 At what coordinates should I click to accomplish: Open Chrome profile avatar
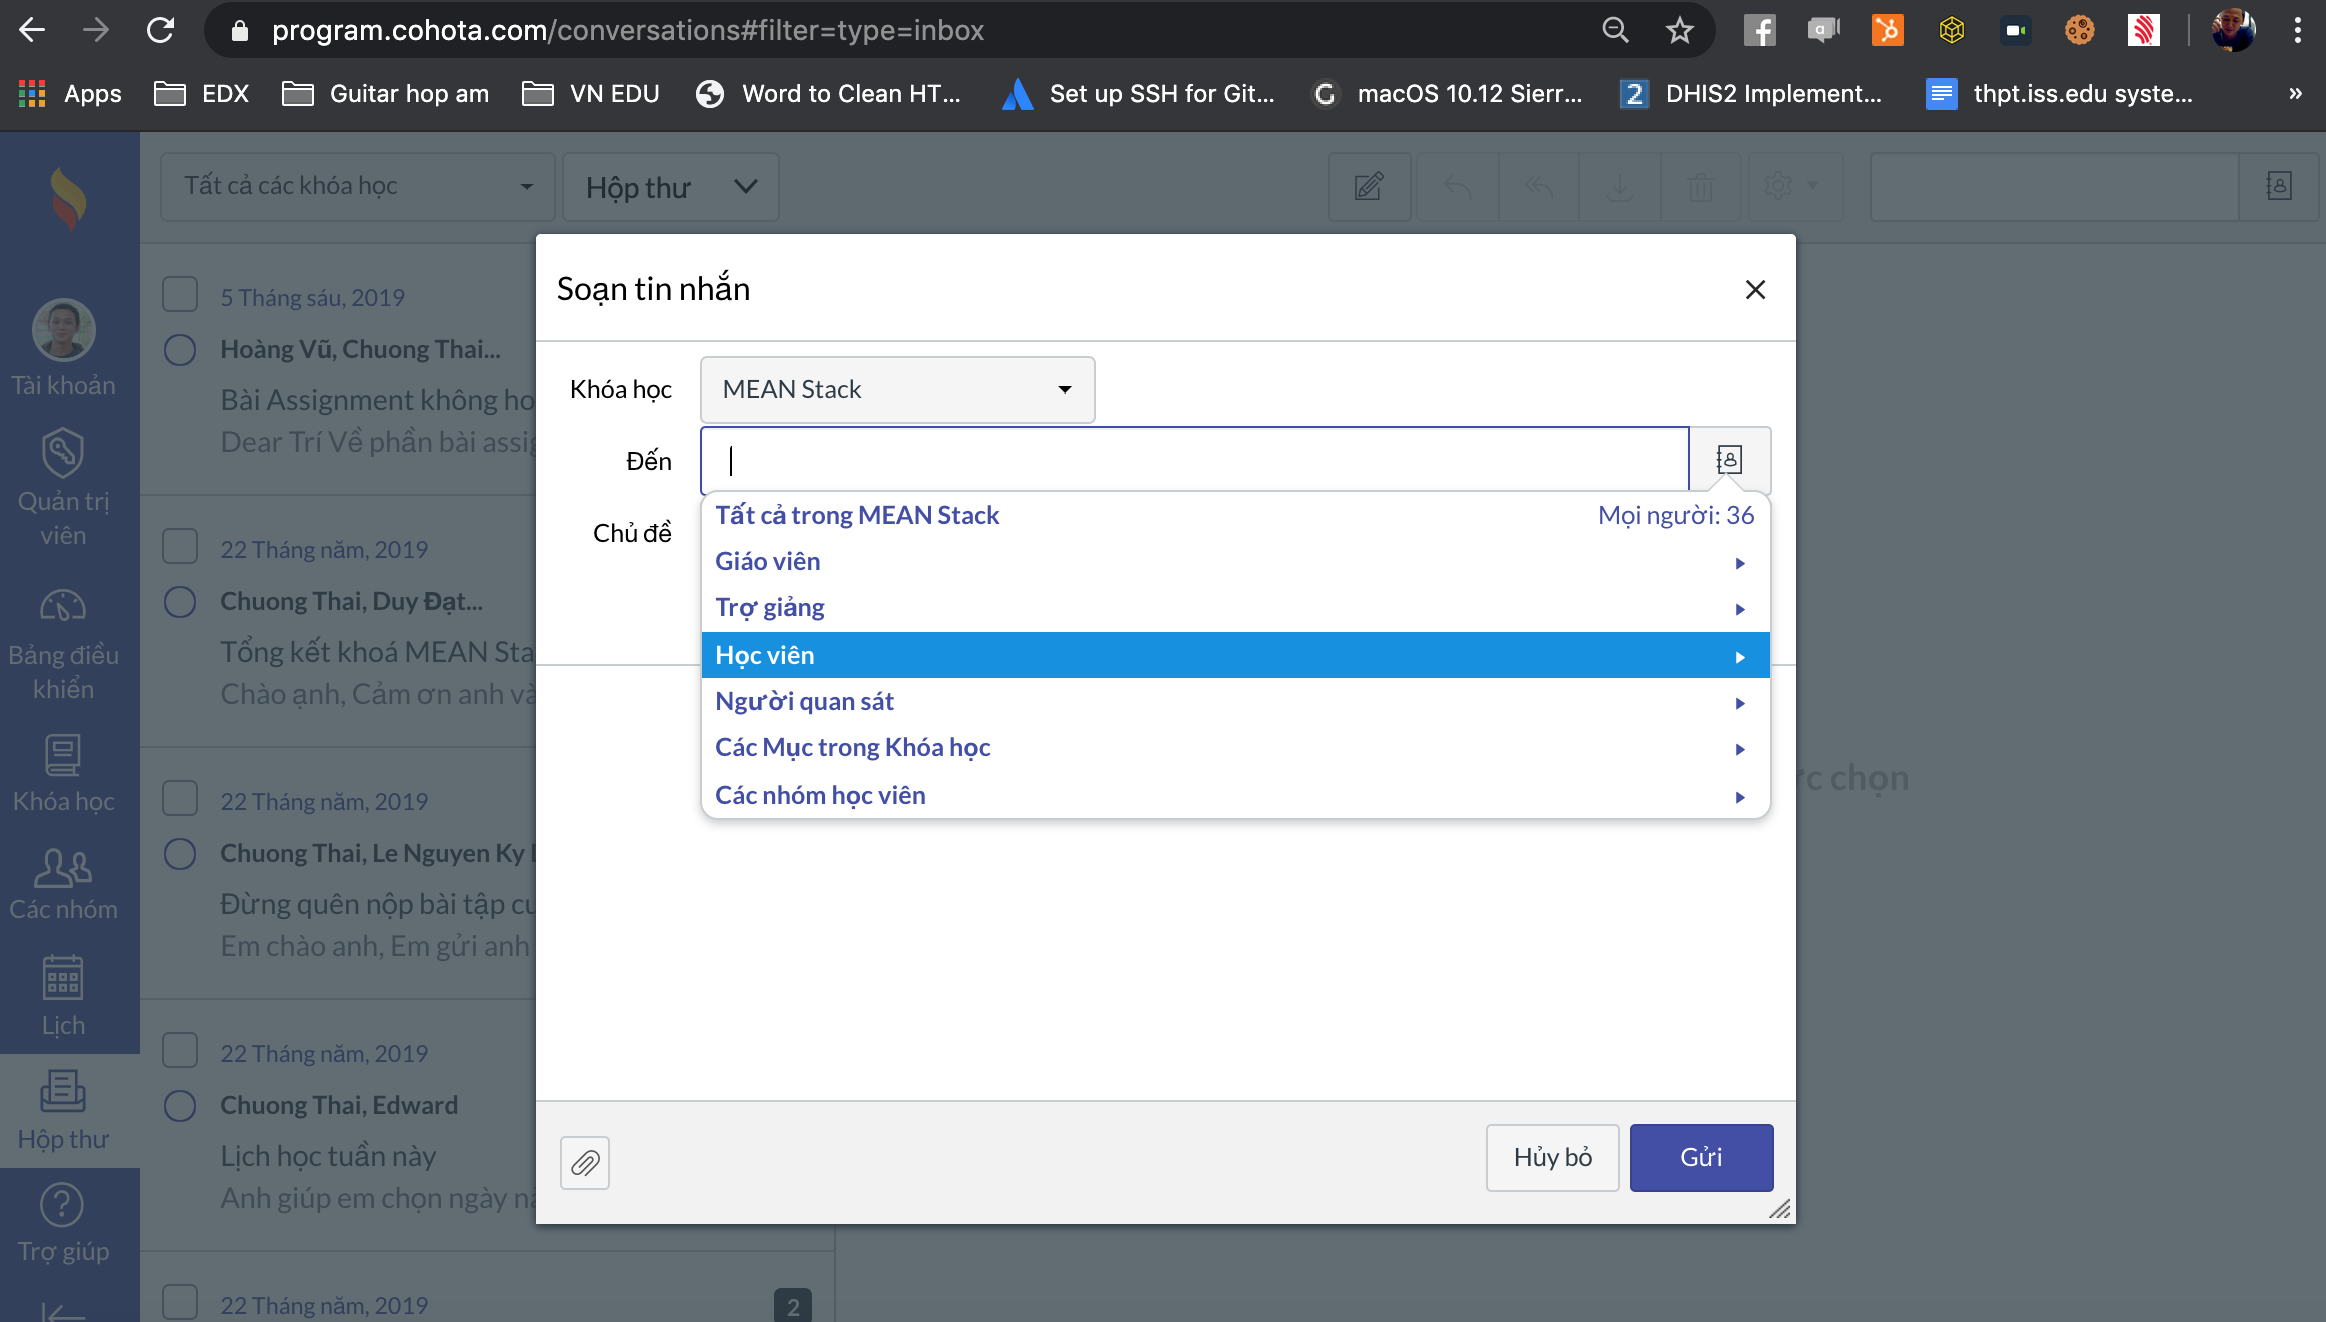tap(2234, 31)
